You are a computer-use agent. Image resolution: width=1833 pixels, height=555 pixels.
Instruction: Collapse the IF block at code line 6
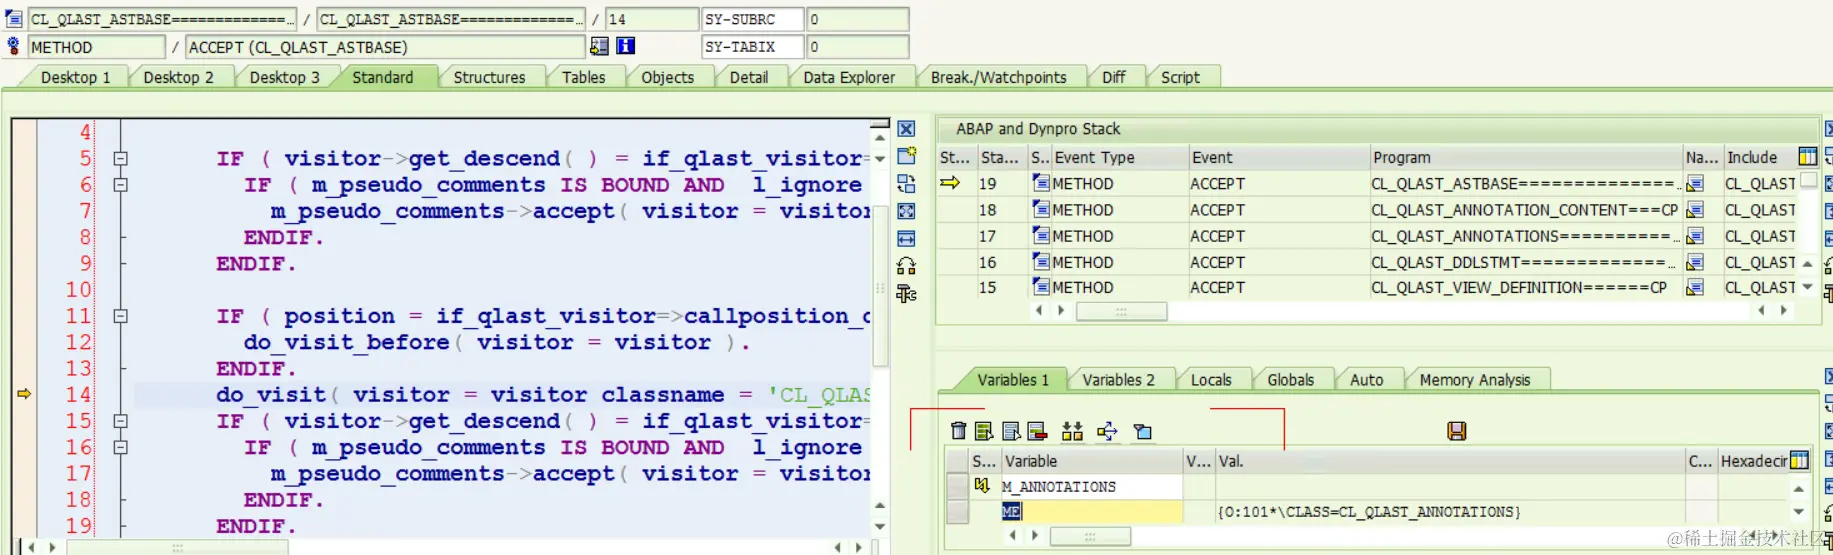(121, 184)
